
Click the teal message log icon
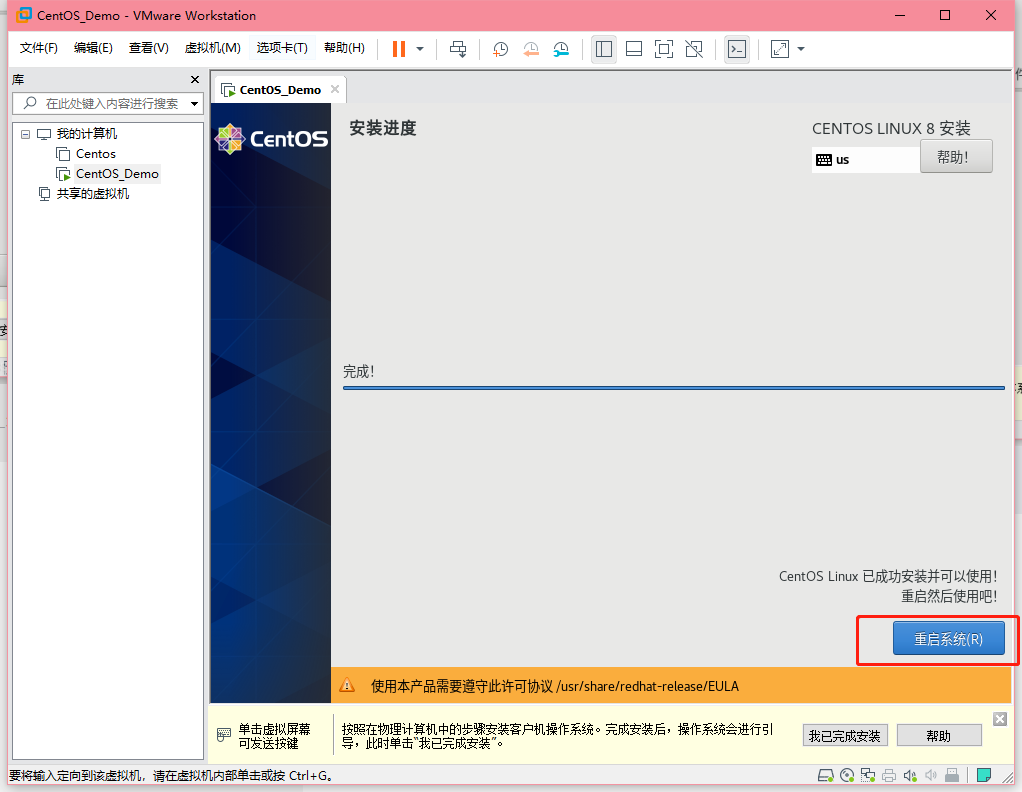[x=984, y=775]
